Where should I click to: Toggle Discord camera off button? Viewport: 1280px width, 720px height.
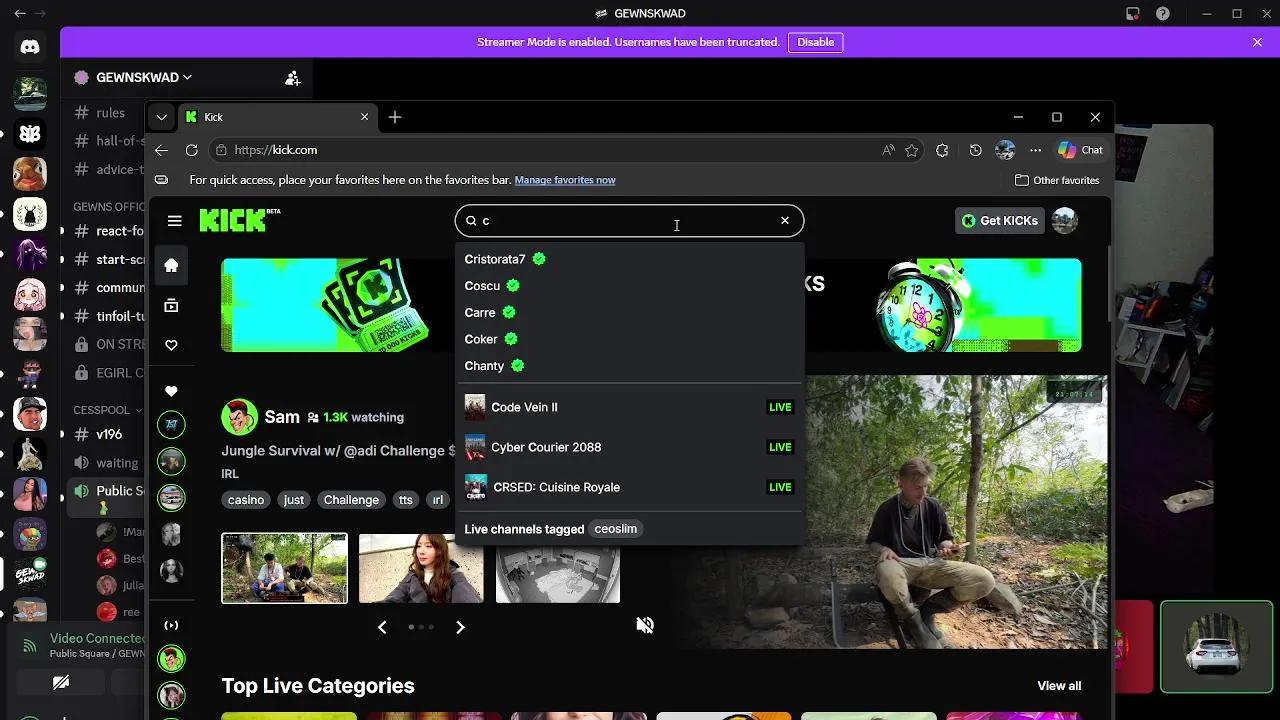coord(61,682)
